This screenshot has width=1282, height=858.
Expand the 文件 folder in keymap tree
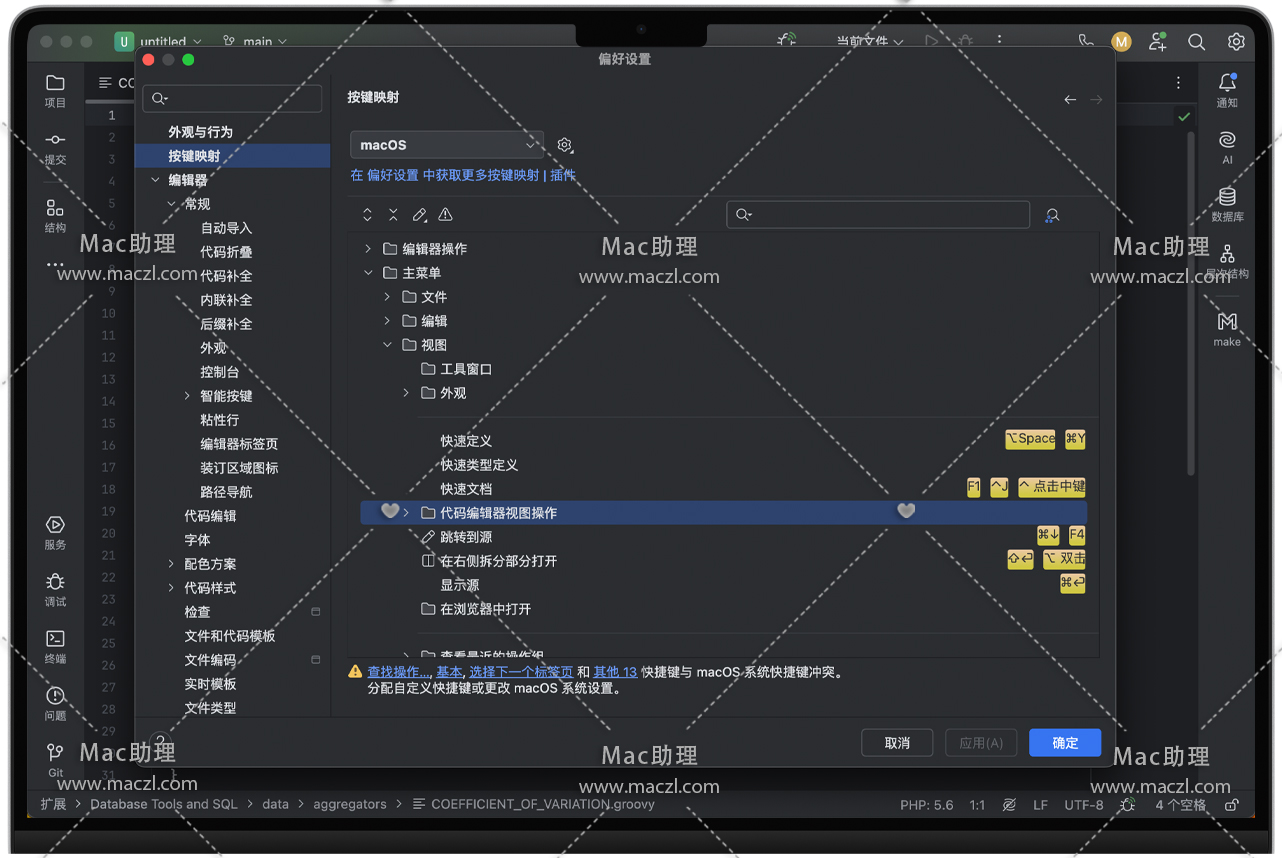[x=387, y=297]
